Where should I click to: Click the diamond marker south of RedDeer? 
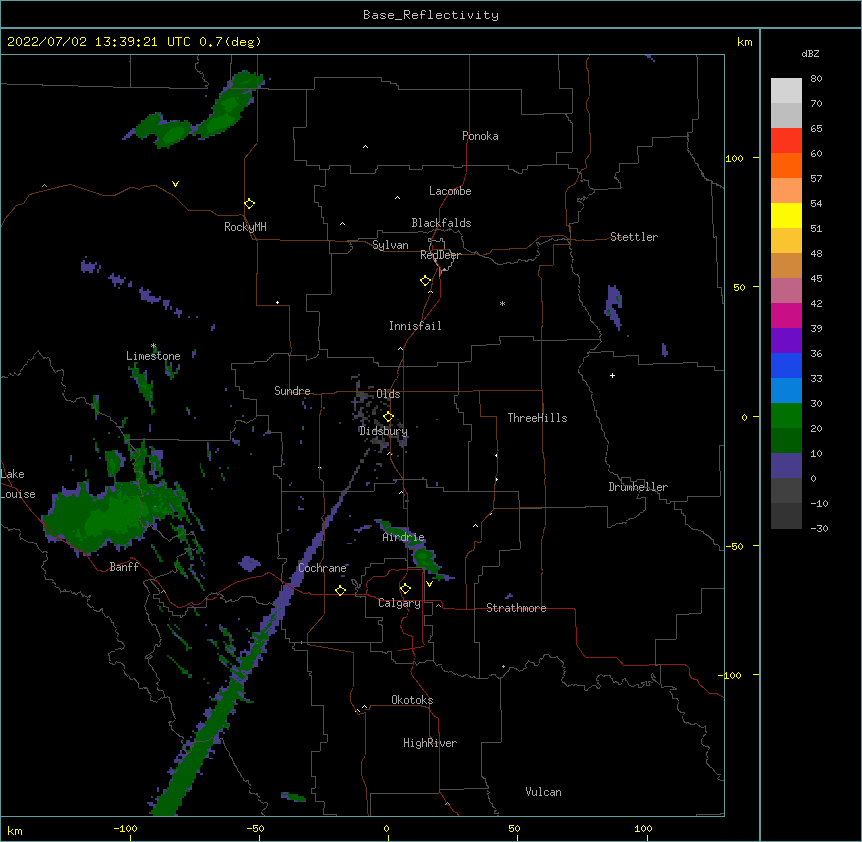[426, 281]
